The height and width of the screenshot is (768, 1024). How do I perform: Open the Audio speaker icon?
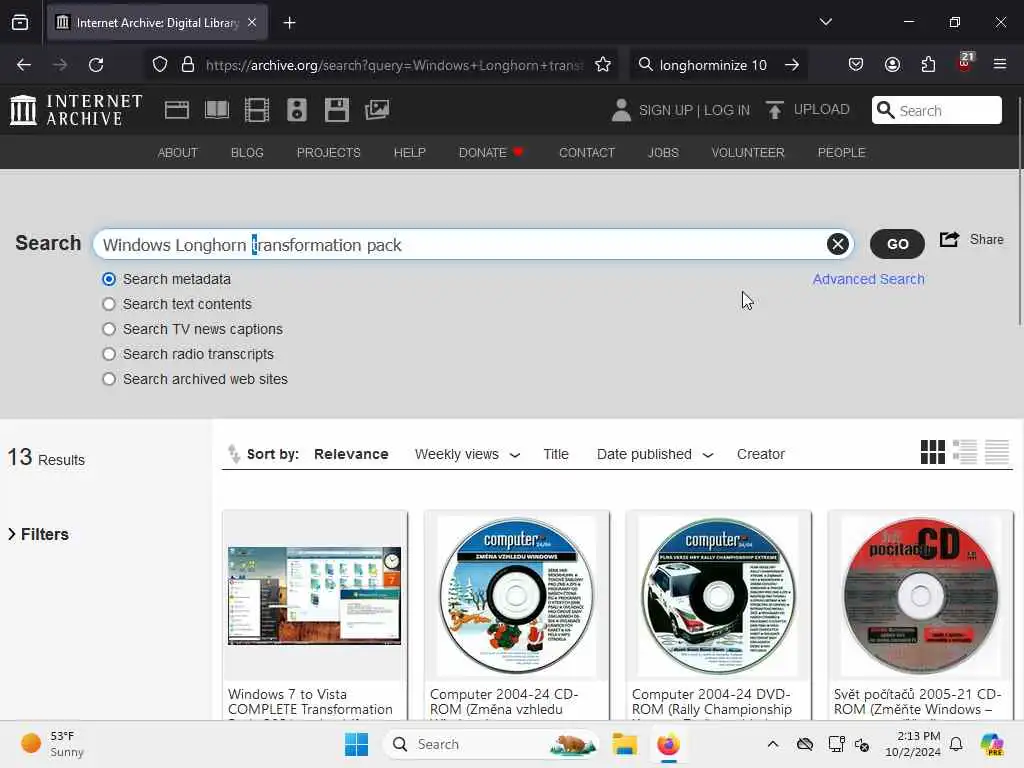point(296,110)
